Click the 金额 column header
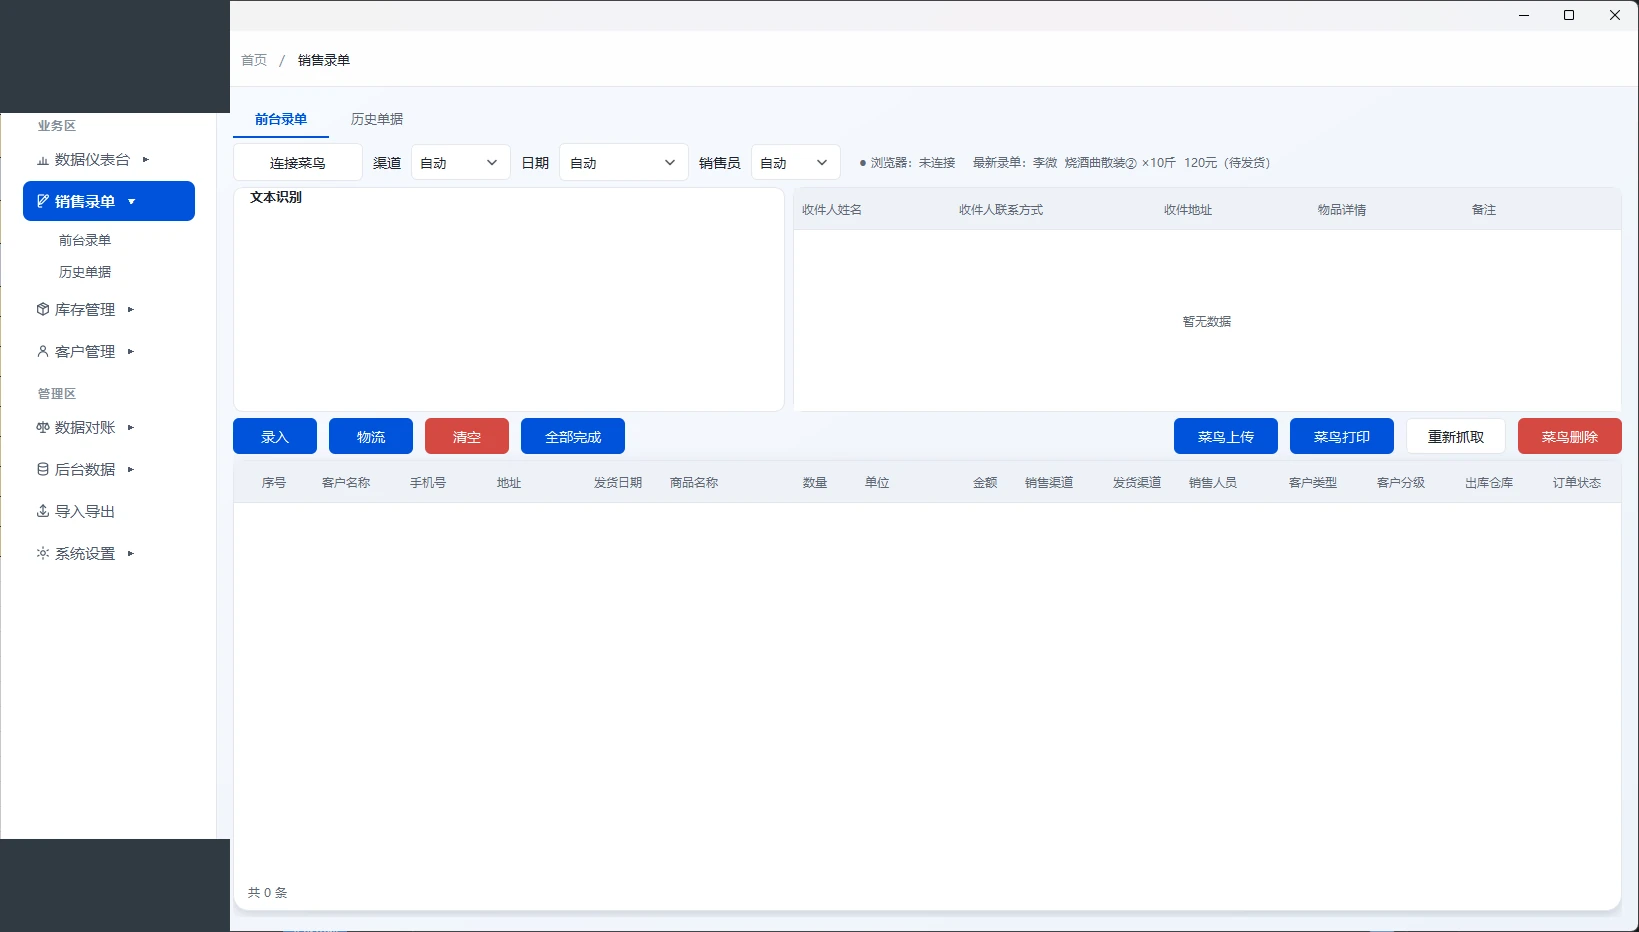Screen dimensions: 1639x932 pyautogui.click(x=985, y=483)
